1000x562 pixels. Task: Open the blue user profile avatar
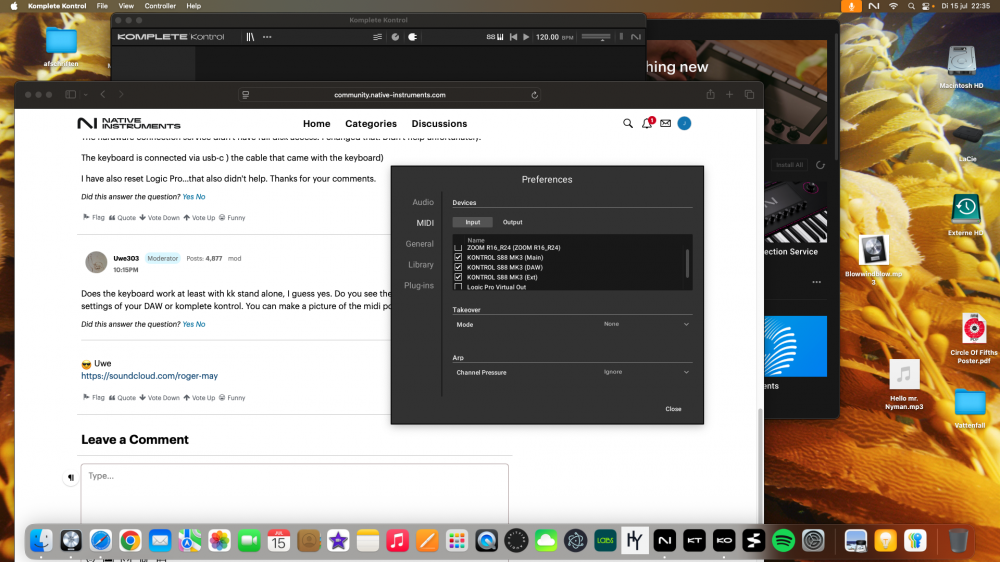coord(684,123)
